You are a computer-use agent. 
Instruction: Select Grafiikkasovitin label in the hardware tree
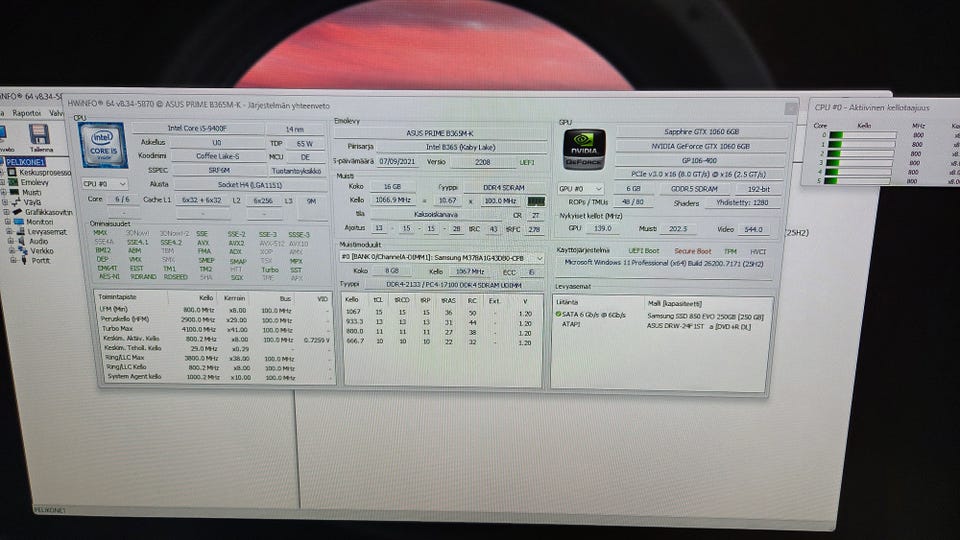pos(48,212)
